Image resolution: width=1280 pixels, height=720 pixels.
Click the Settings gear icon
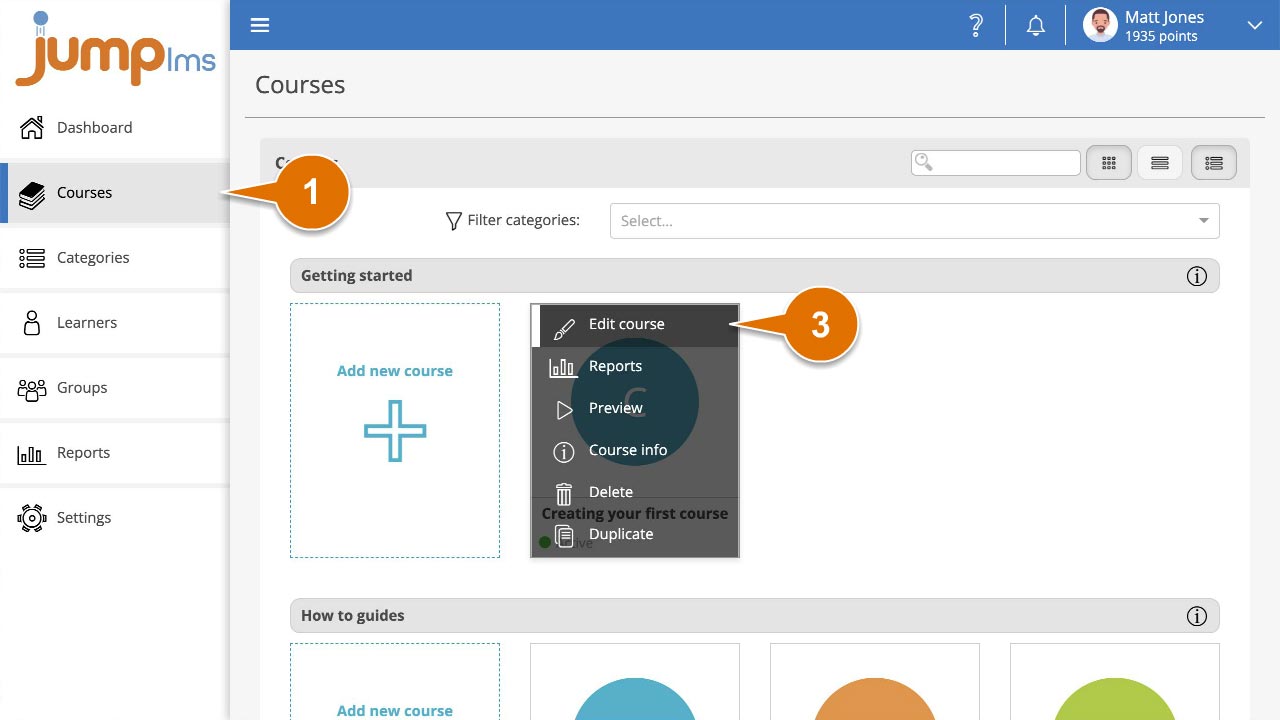[32, 517]
